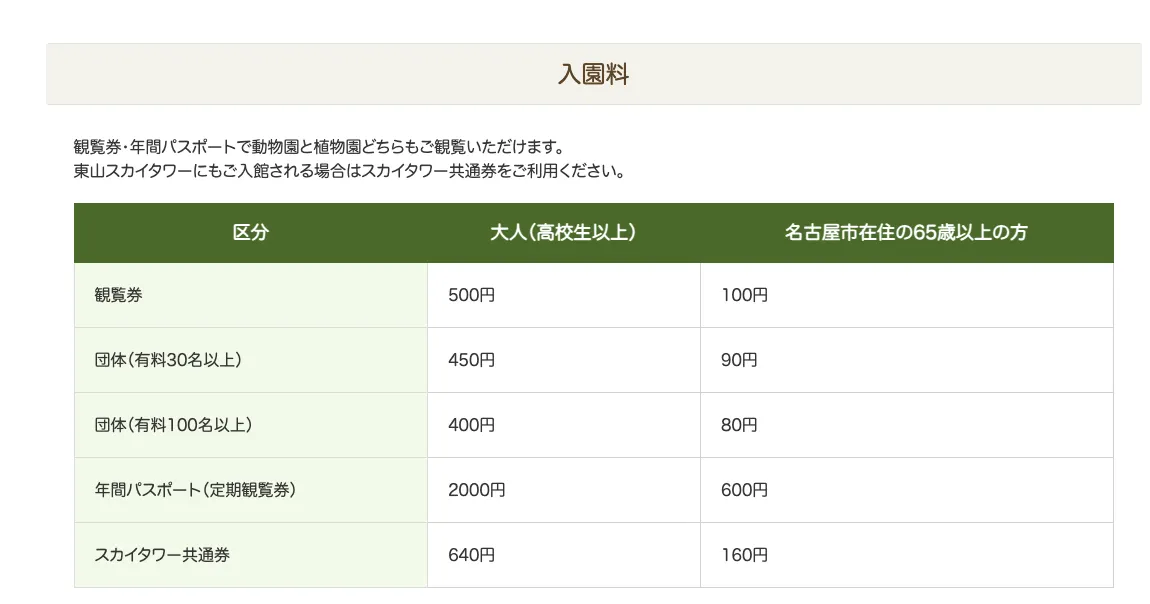The width and height of the screenshot is (1150, 604).
Task: Select the 観覧券 row label
Action: click(118, 295)
